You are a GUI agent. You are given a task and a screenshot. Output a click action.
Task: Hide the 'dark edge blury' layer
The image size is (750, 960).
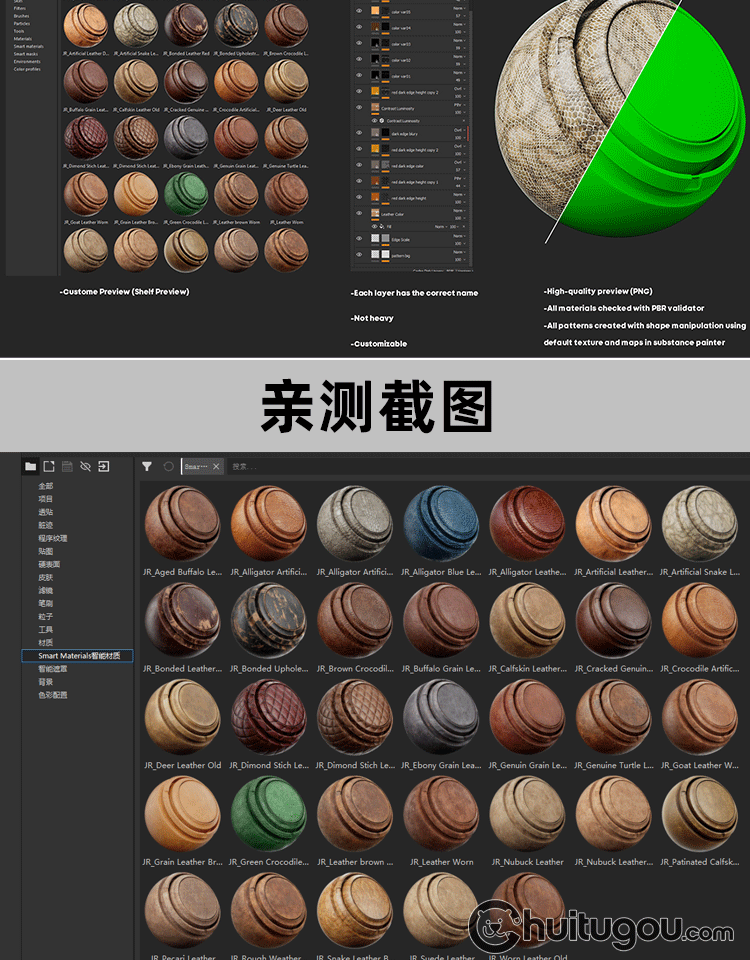tap(360, 133)
